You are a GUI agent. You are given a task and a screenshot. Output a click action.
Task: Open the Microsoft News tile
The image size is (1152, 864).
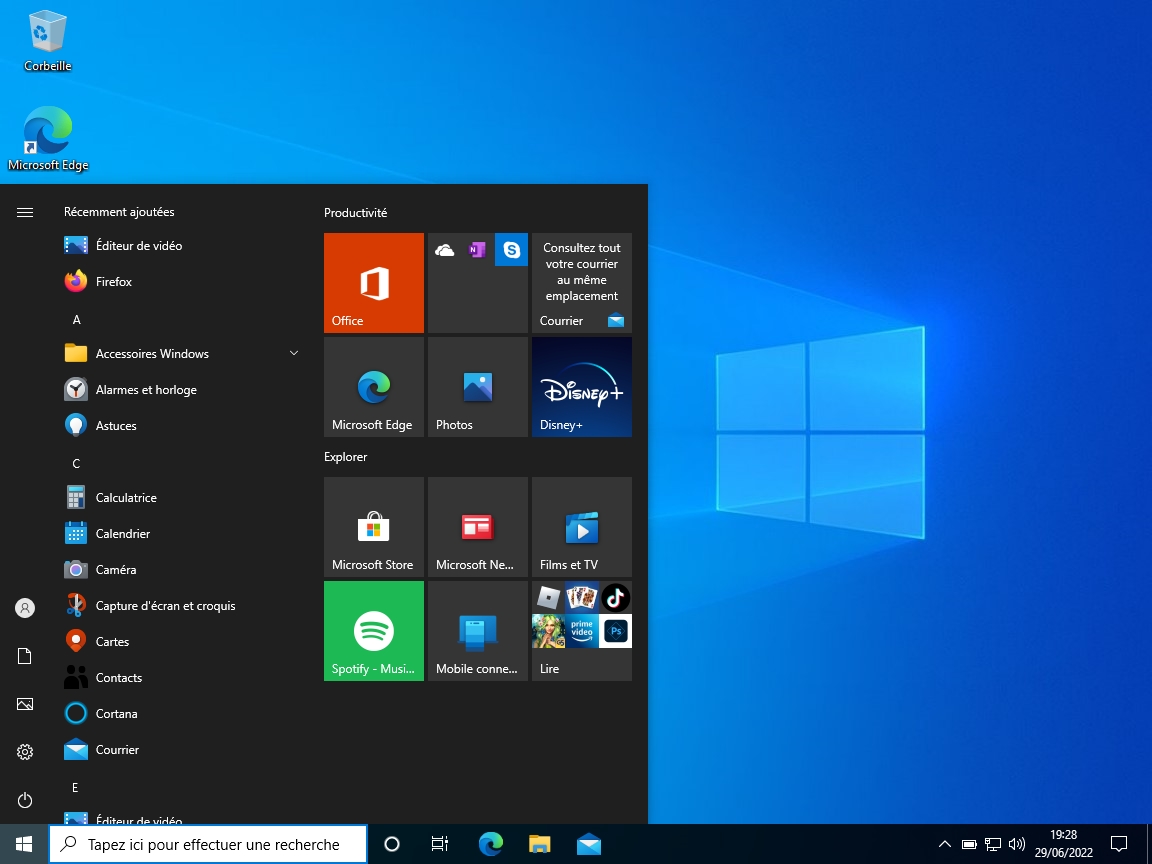(x=478, y=527)
